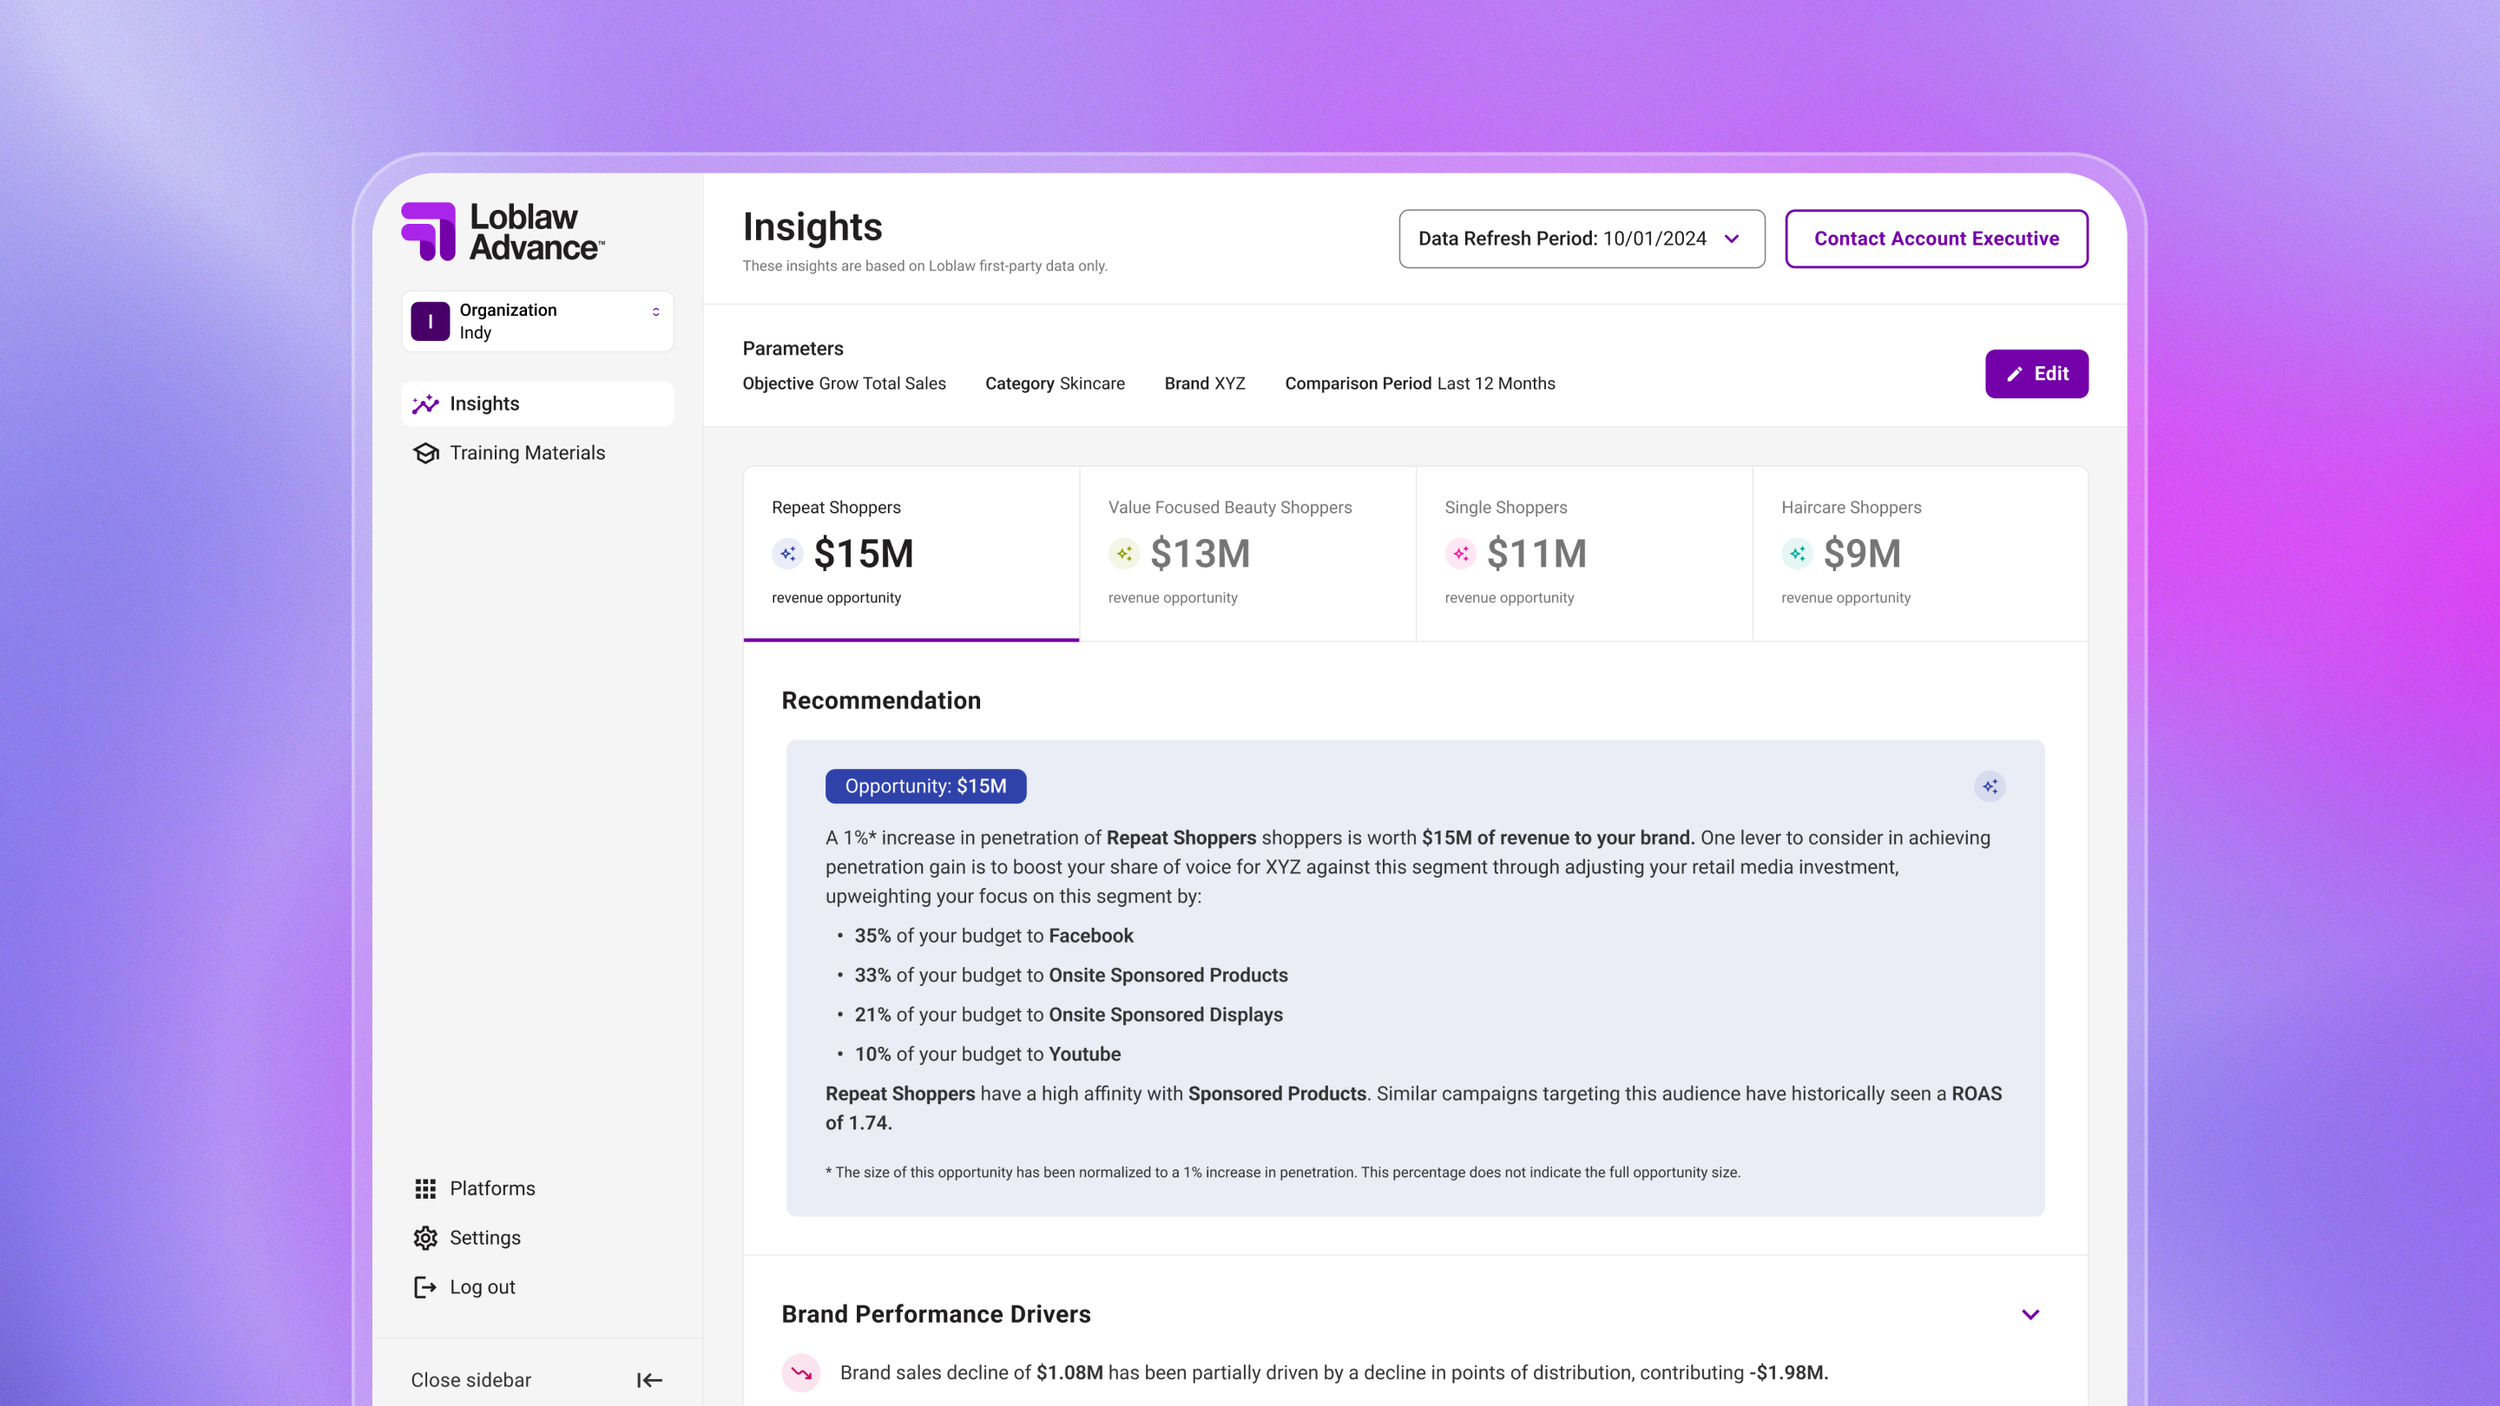Open Settings via the gear icon
The width and height of the screenshot is (2500, 1406).
point(425,1238)
